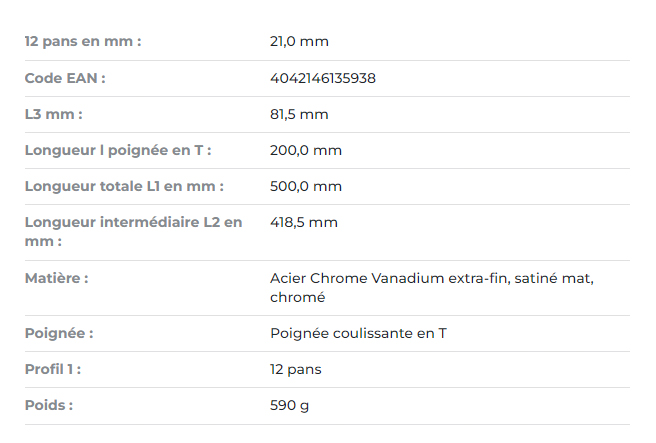The width and height of the screenshot is (656, 443).
Task: Select the EAN number 4042146135938
Action: (323, 78)
